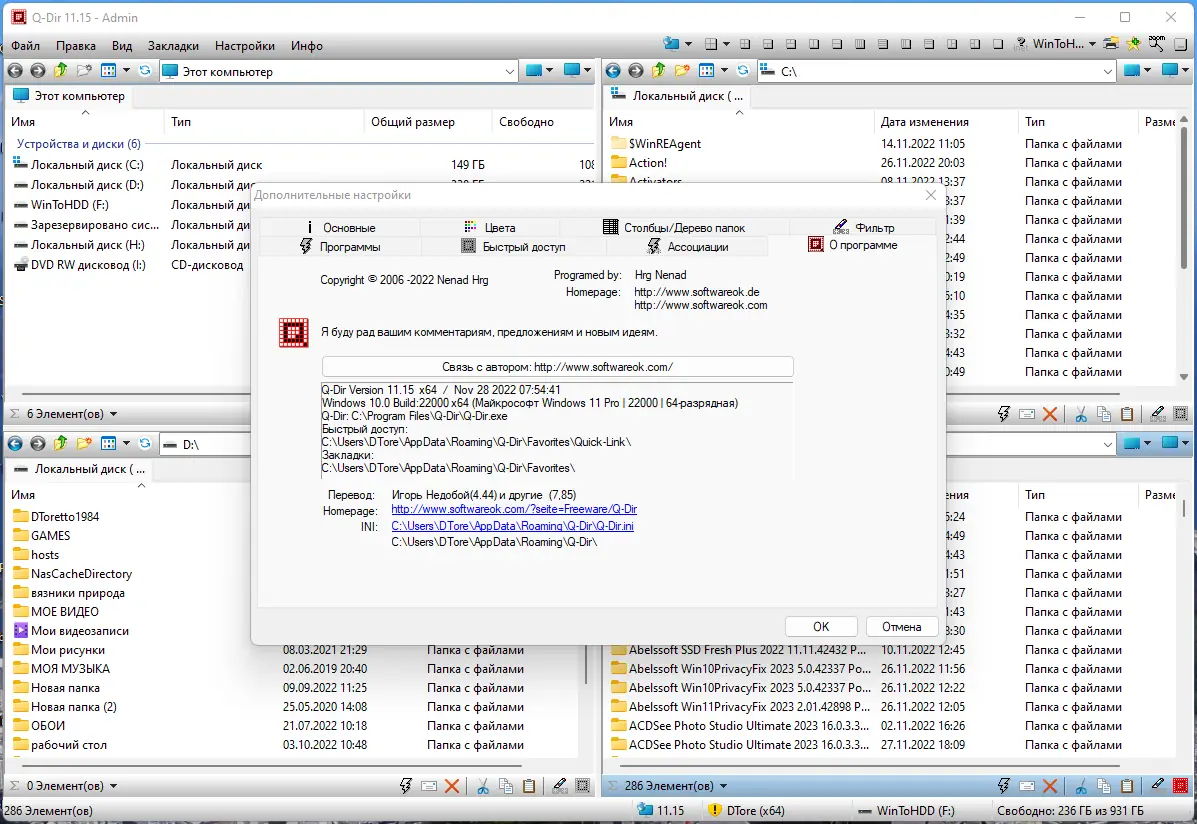The image size is (1197, 824).
Task: Click red X delete in bottom-right pane bar
Action: click(x=1050, y=786)
